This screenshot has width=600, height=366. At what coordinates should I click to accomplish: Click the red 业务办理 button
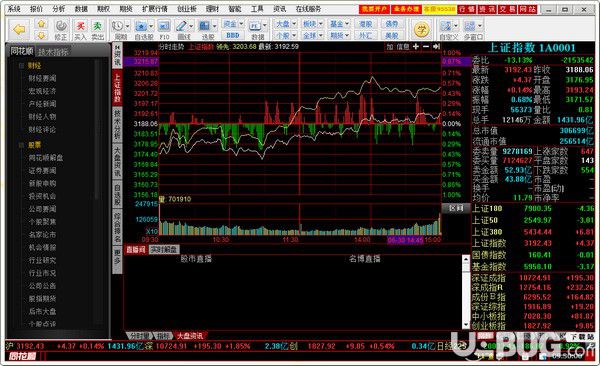tap(406, 9)
